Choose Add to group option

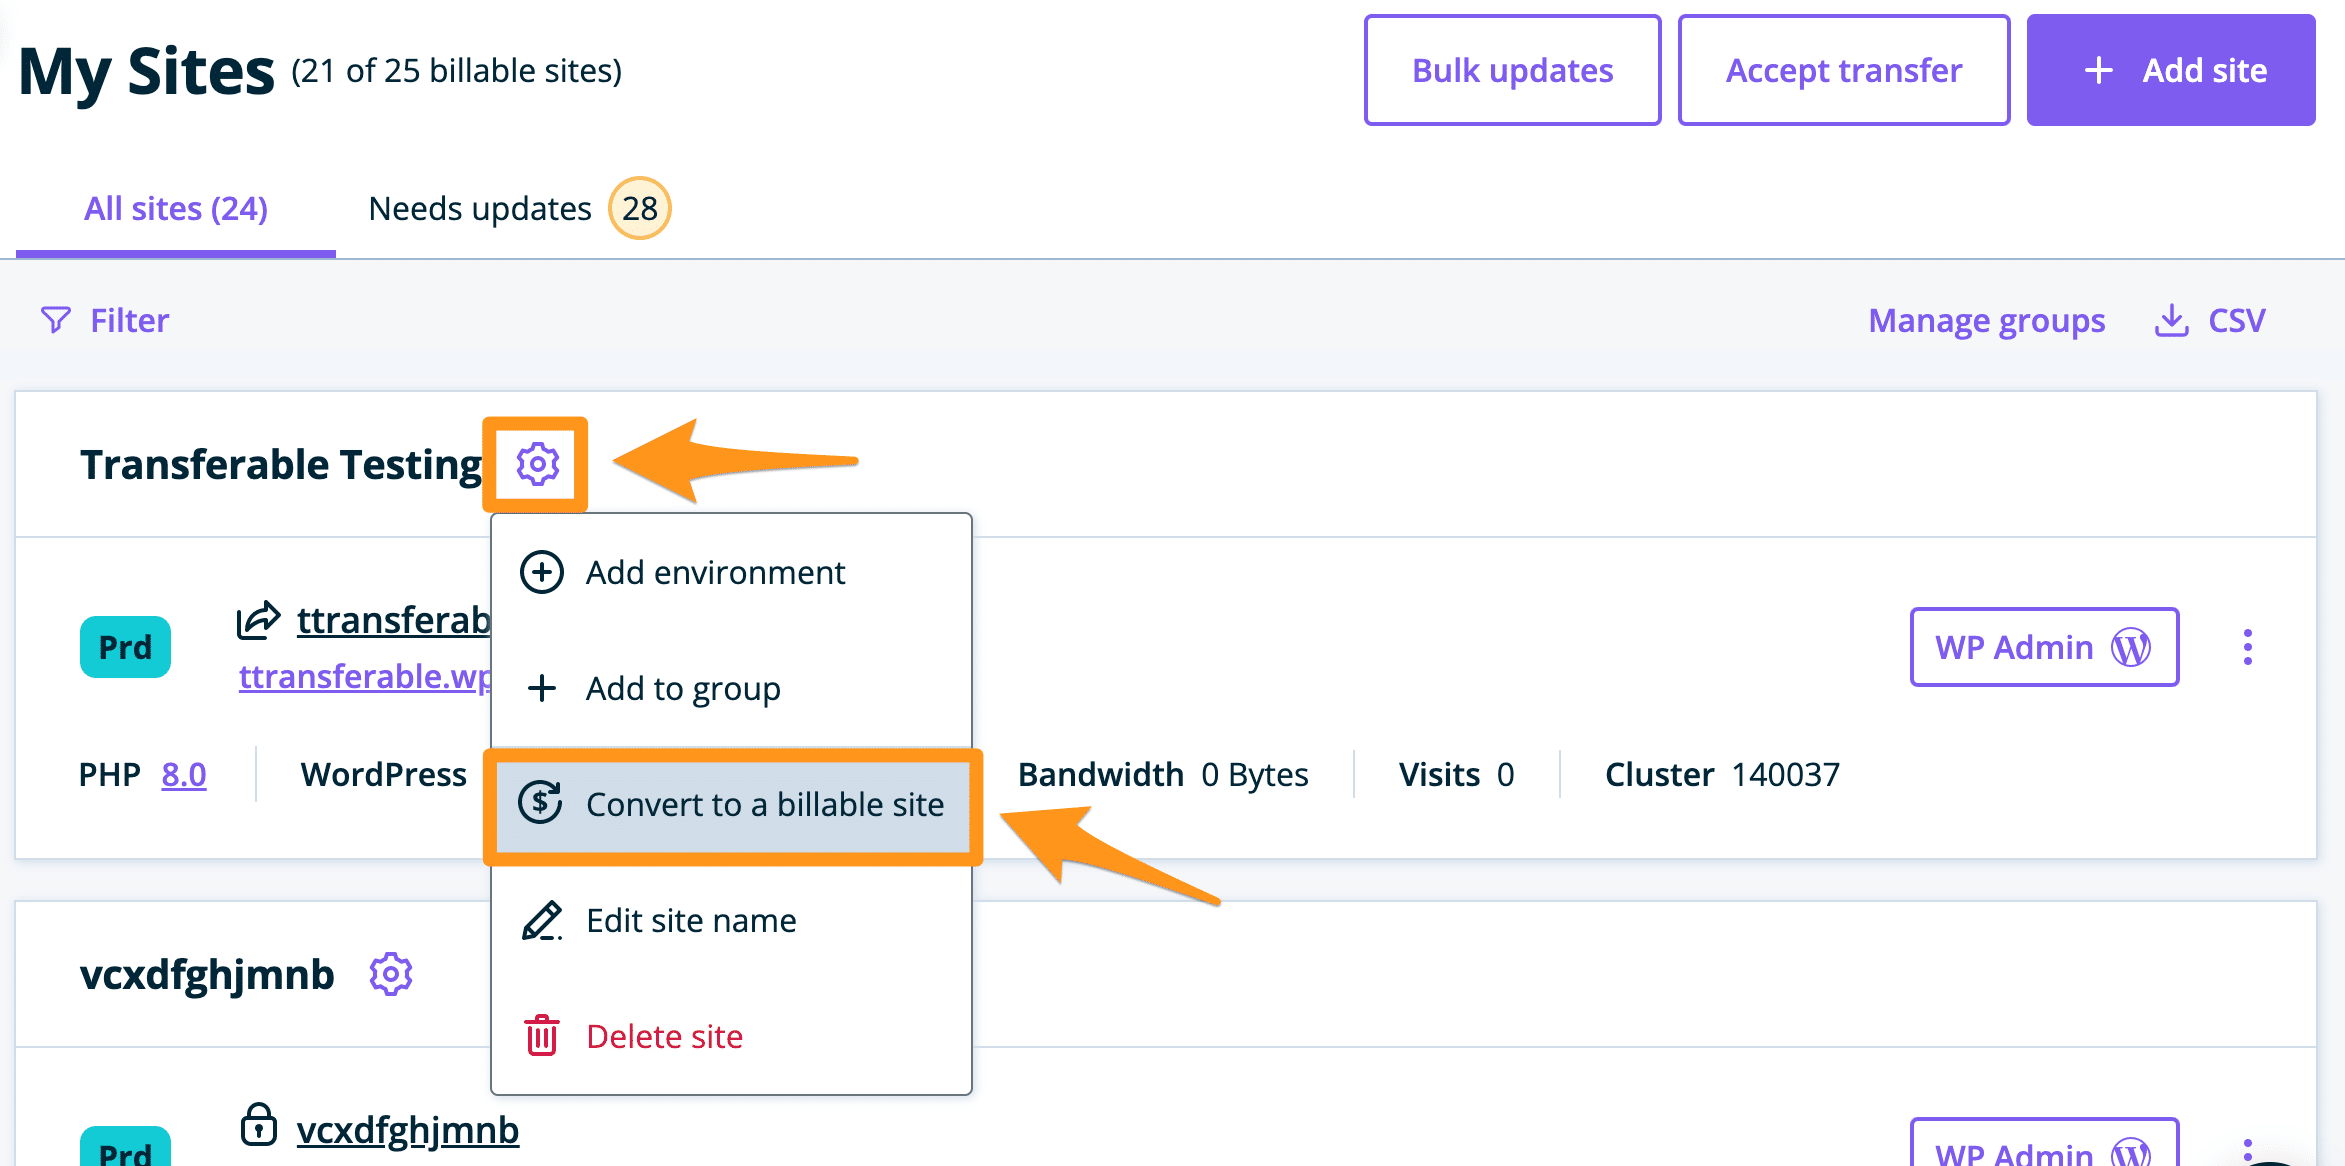tap(683, 689)
